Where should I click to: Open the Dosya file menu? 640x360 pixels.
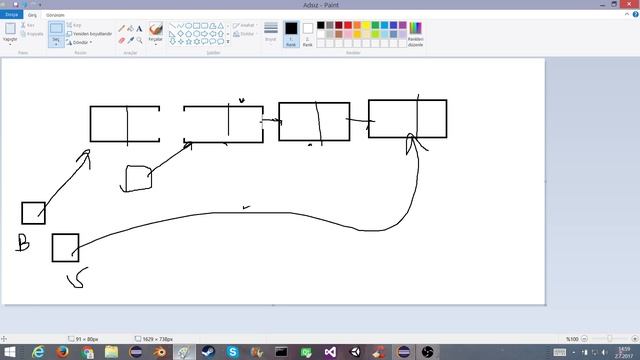point(11,15)
